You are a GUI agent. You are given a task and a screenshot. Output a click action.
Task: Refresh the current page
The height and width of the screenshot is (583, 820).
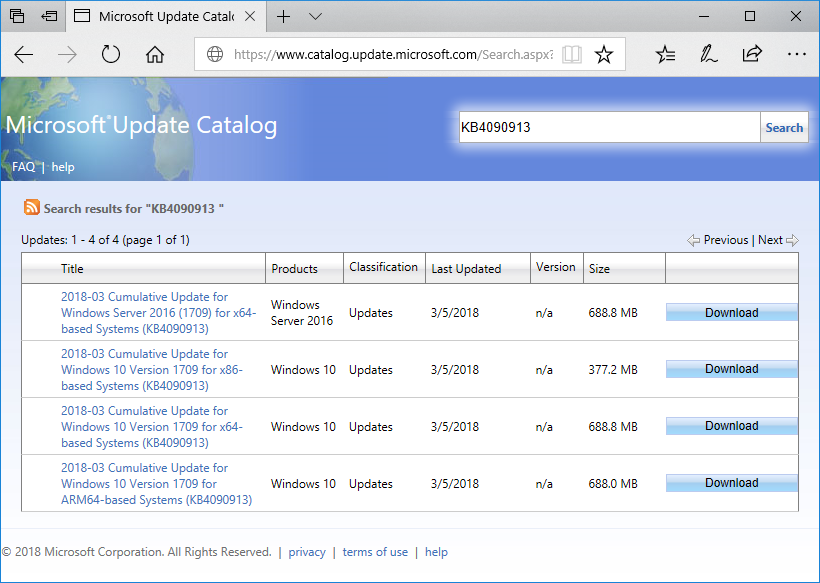click(111, 55)
